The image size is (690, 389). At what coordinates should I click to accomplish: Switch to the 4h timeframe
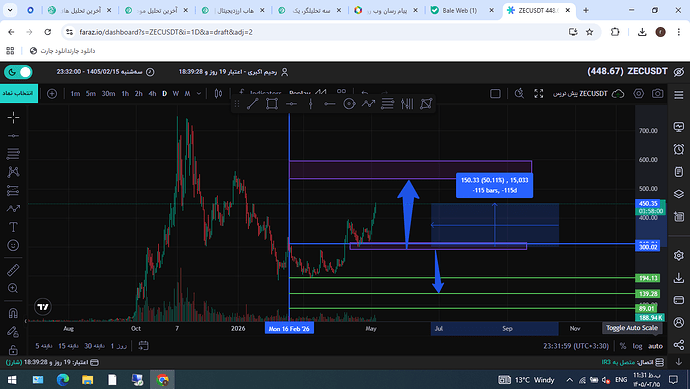(x=152, y=93)
